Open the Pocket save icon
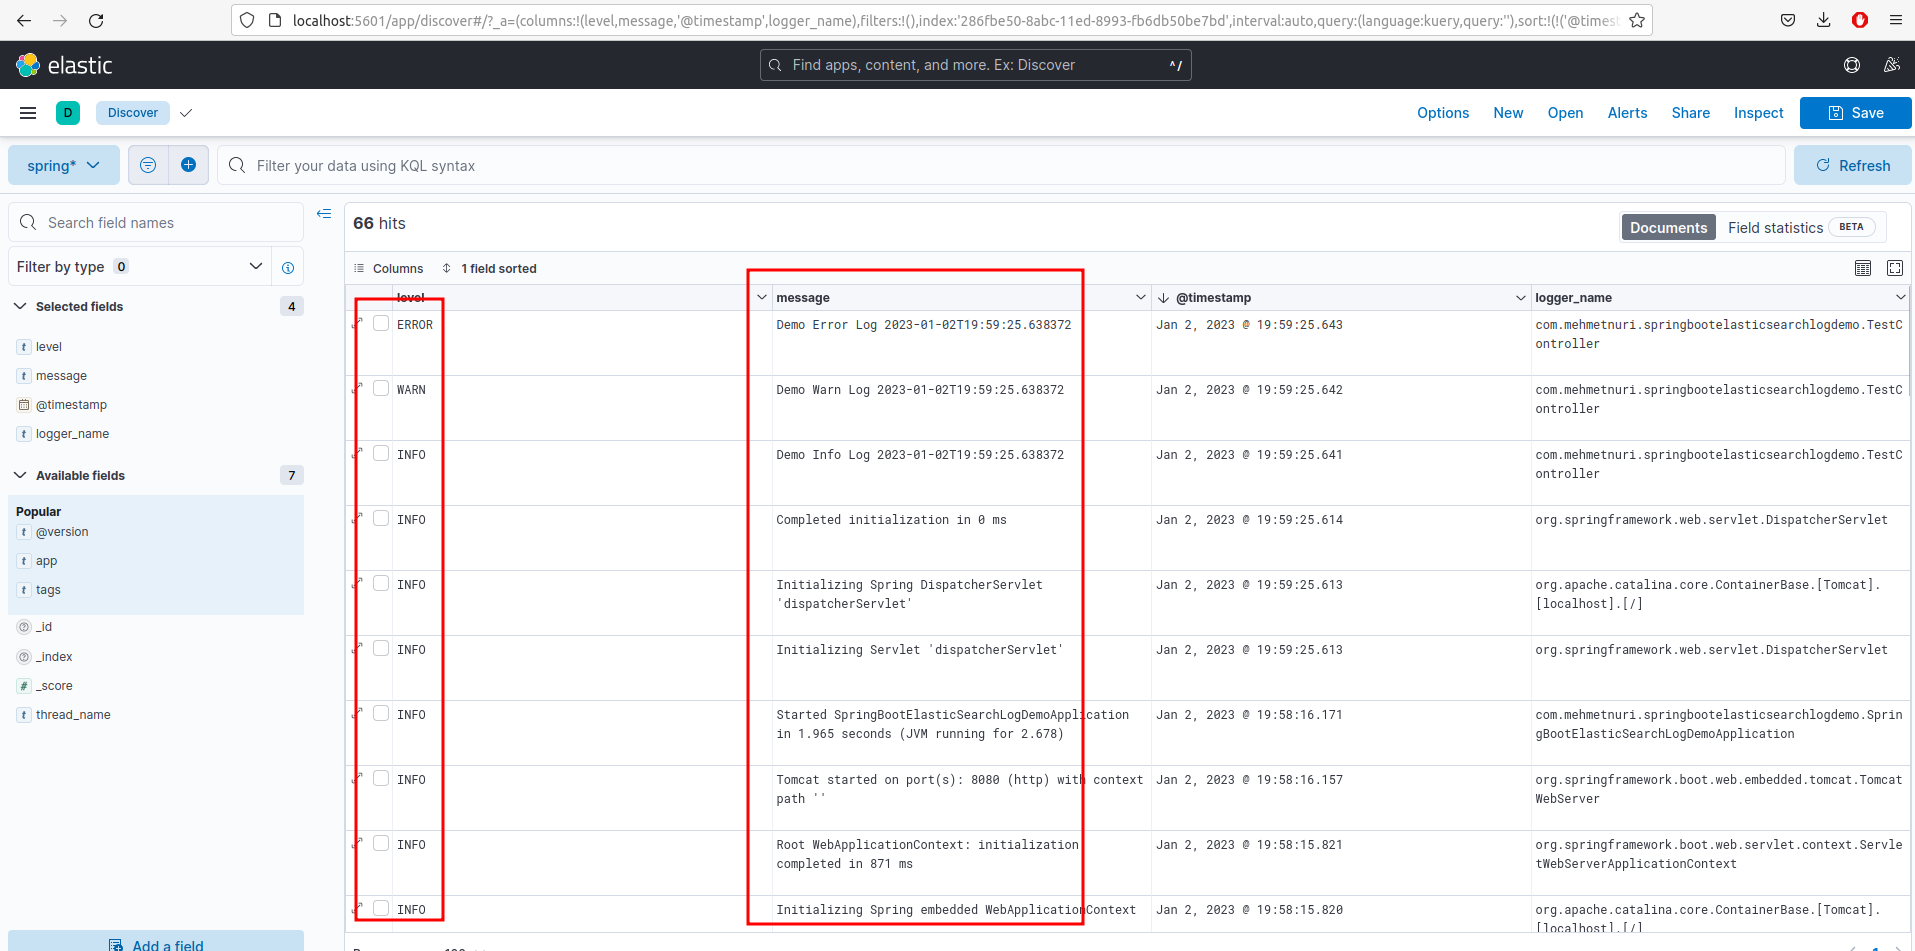The image size is (1915, 951). click(1788, 20)
